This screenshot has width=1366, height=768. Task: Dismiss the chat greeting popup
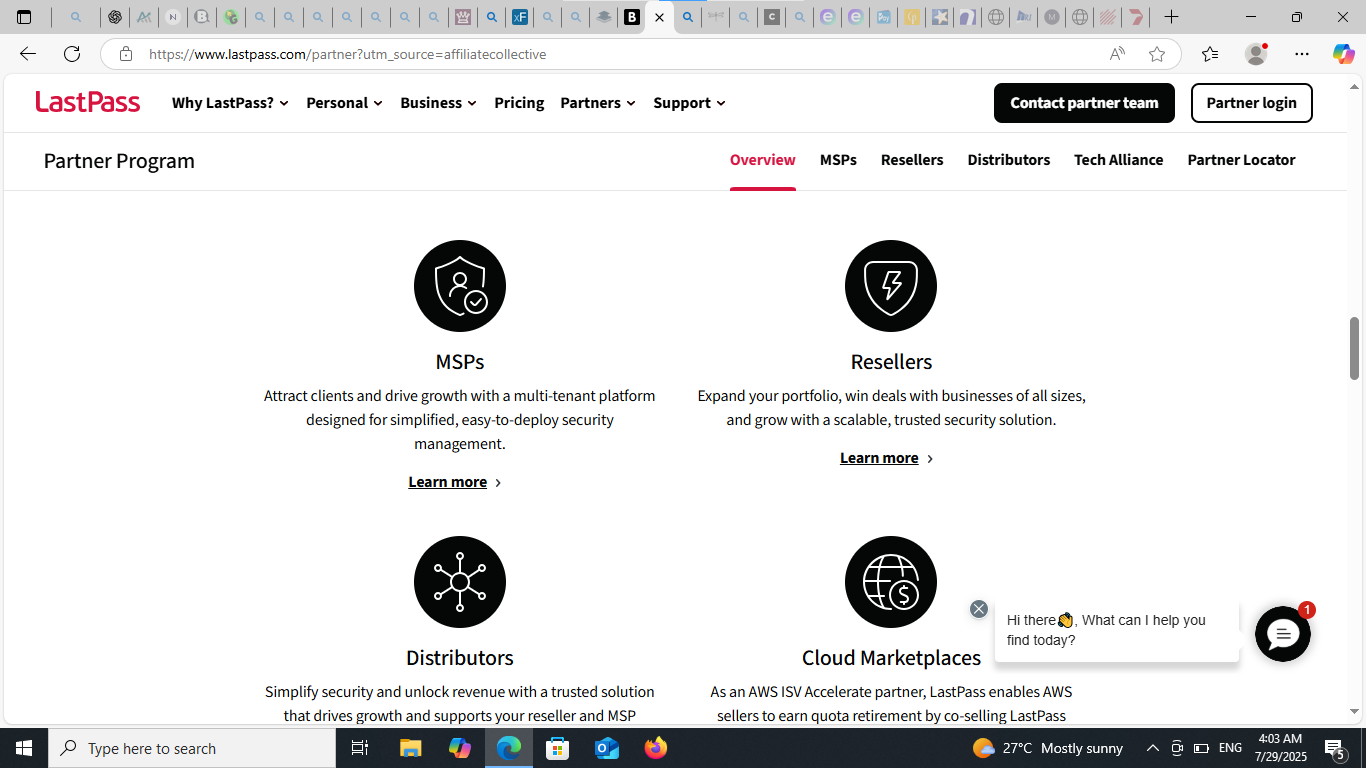[x=979, y=609]
